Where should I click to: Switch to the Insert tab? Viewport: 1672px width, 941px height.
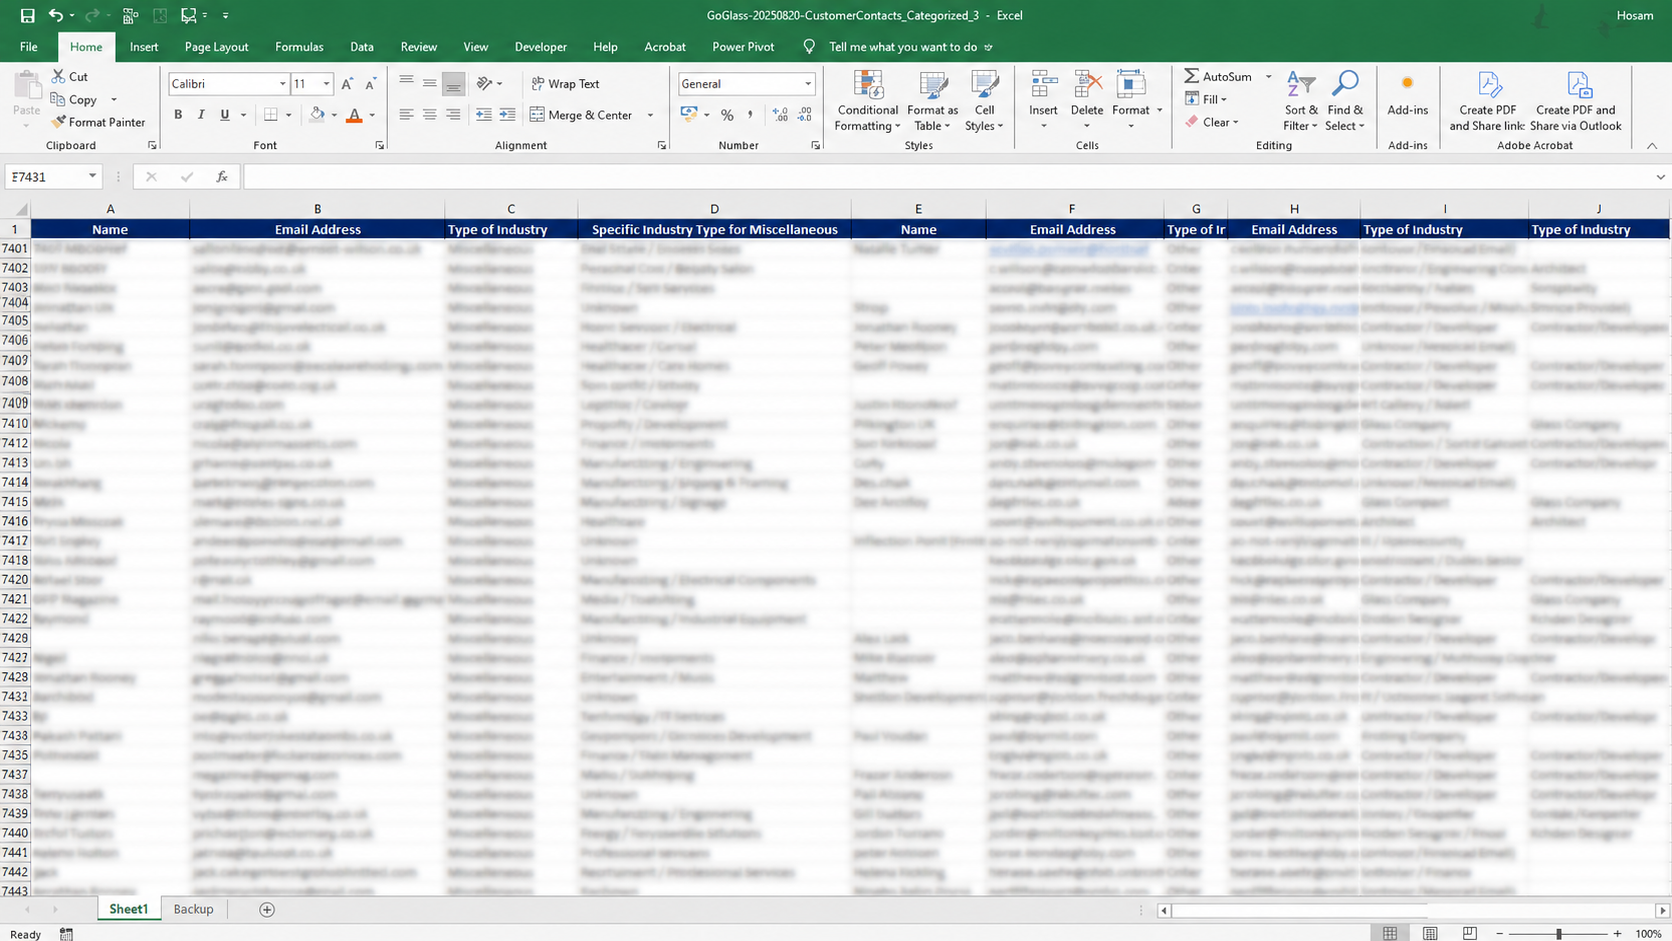click(144, 47)
